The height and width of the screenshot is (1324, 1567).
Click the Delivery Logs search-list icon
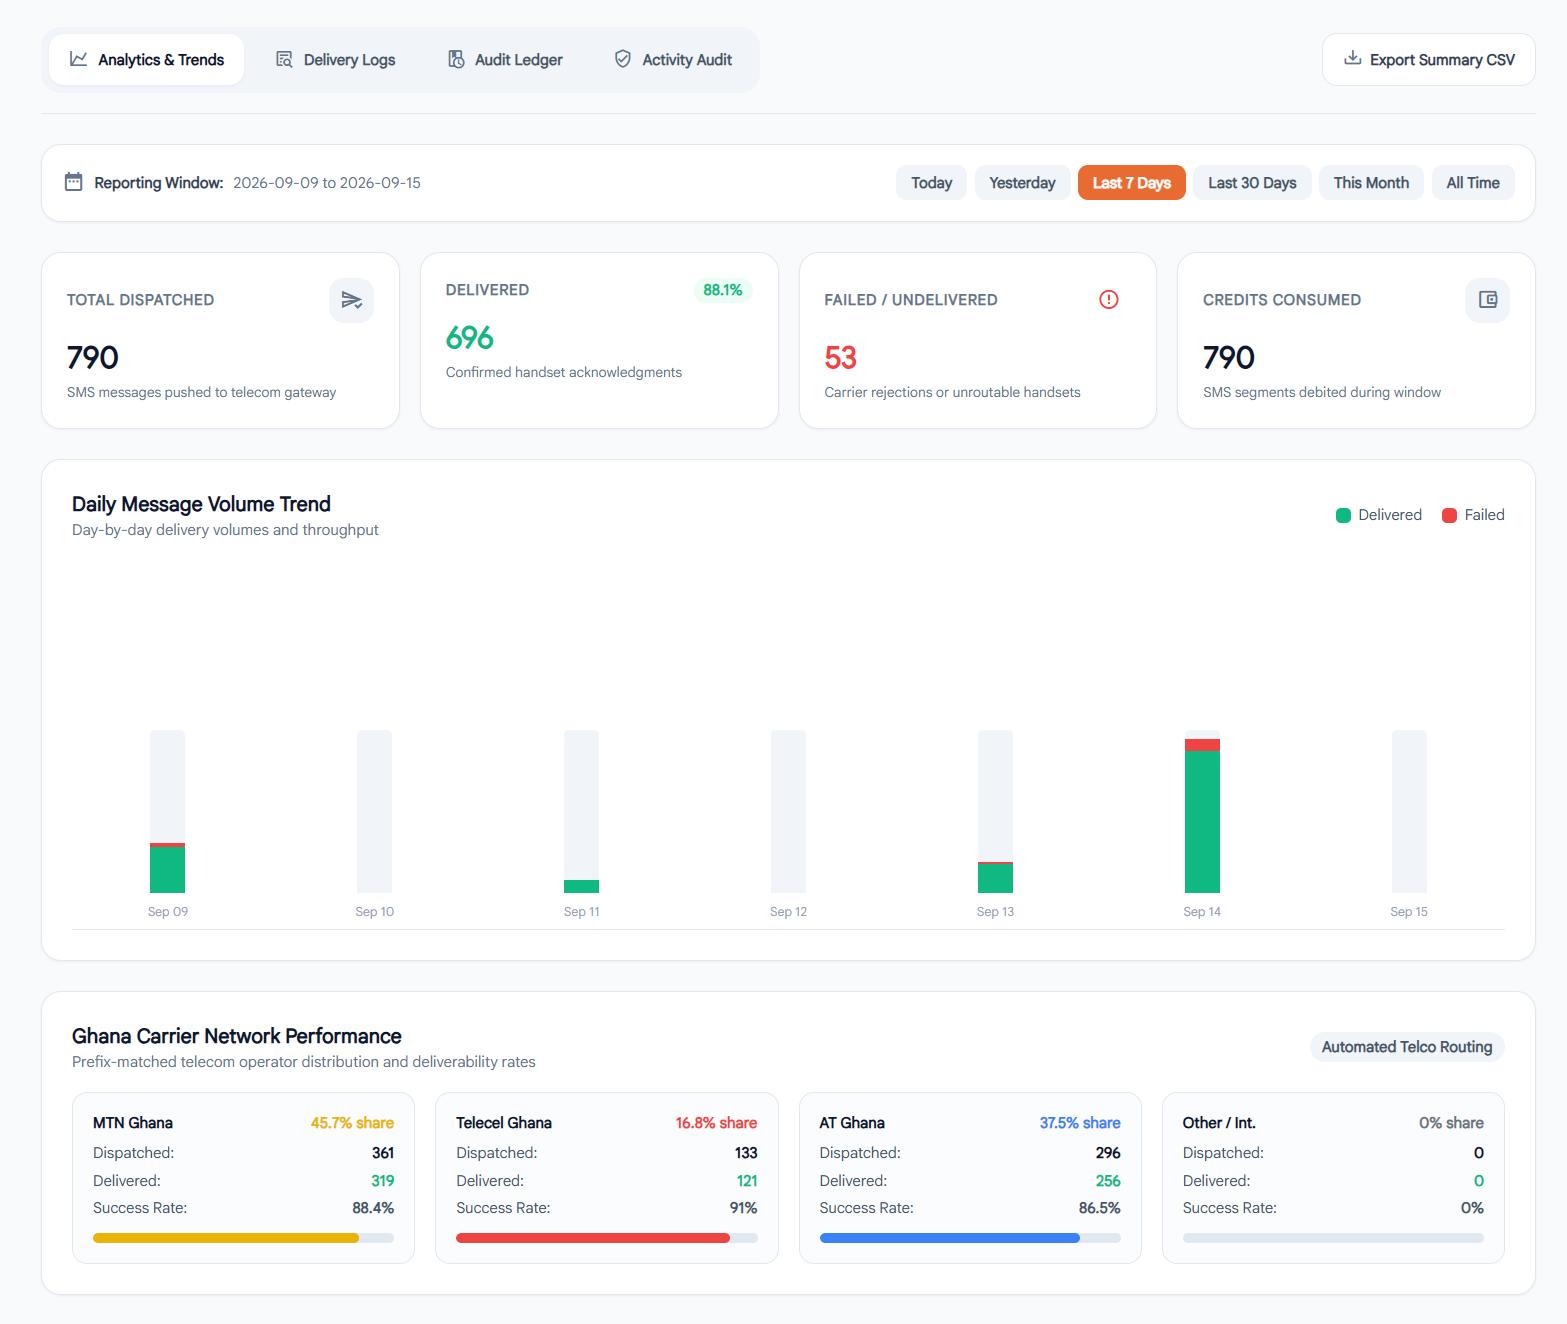[x=284, y=60]
